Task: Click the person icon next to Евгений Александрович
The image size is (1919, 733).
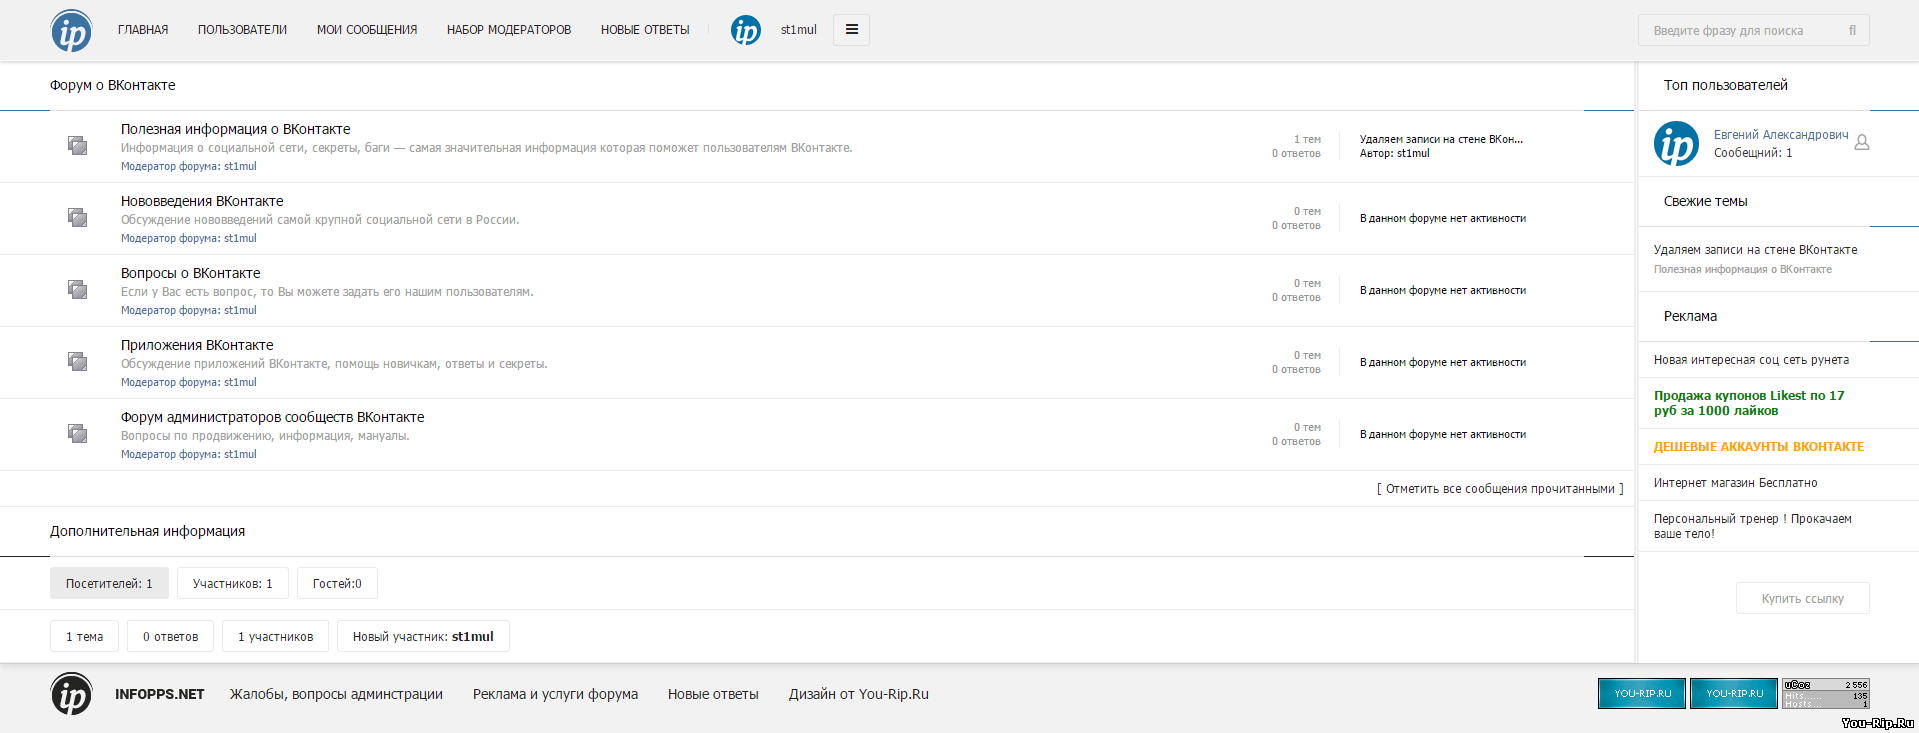Action: 1862,142
